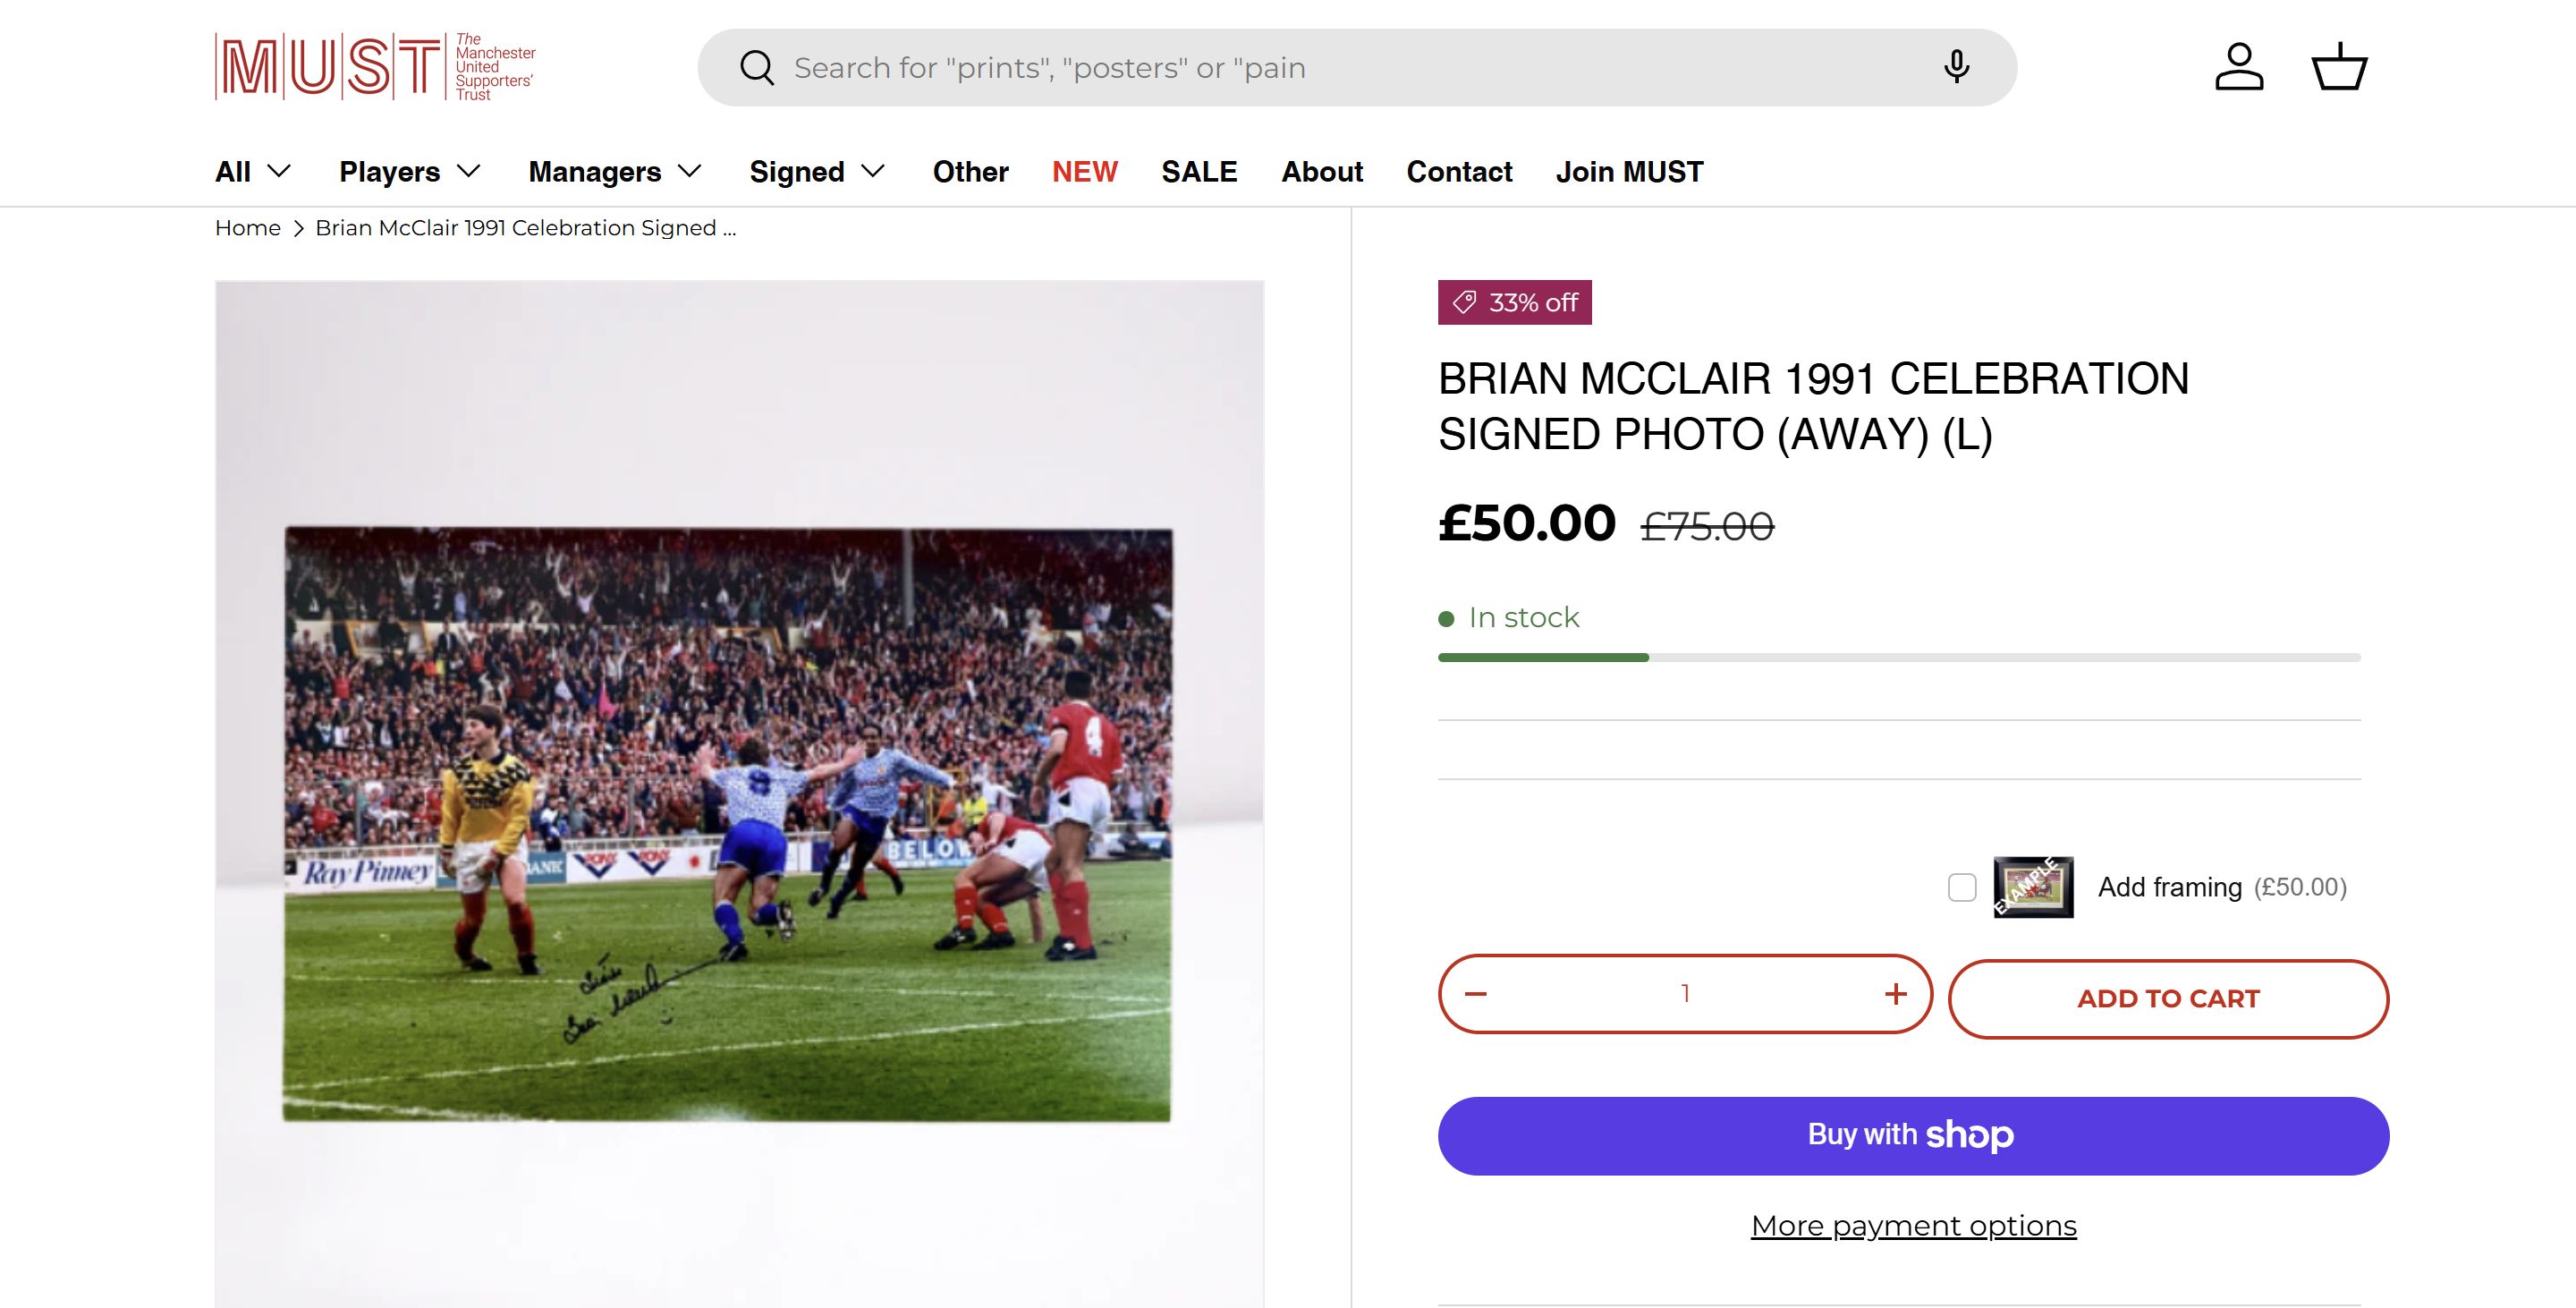Click the search input field

coord(1350,68)
